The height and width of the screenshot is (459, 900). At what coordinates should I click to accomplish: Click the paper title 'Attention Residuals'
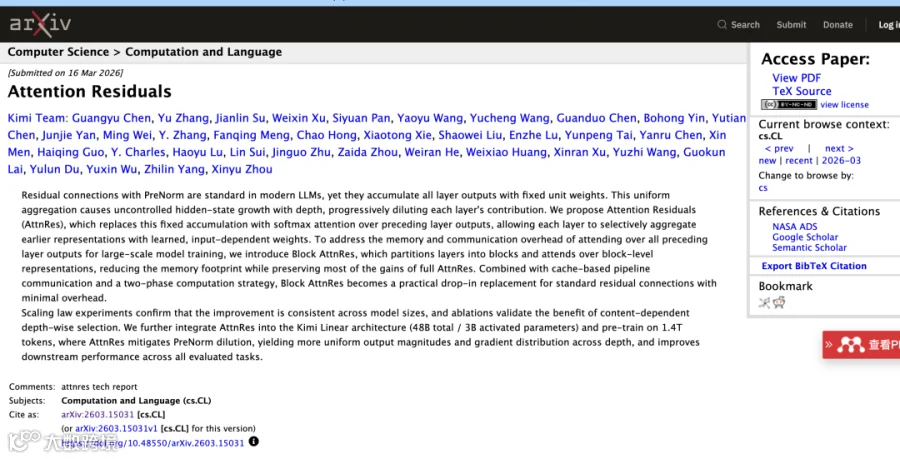pos(90,92)
